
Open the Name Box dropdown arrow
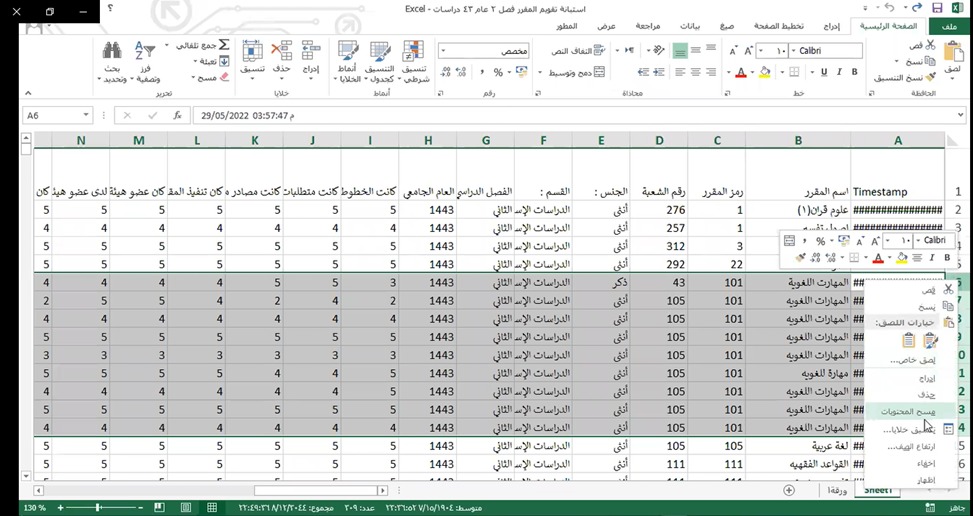[86, 115]
